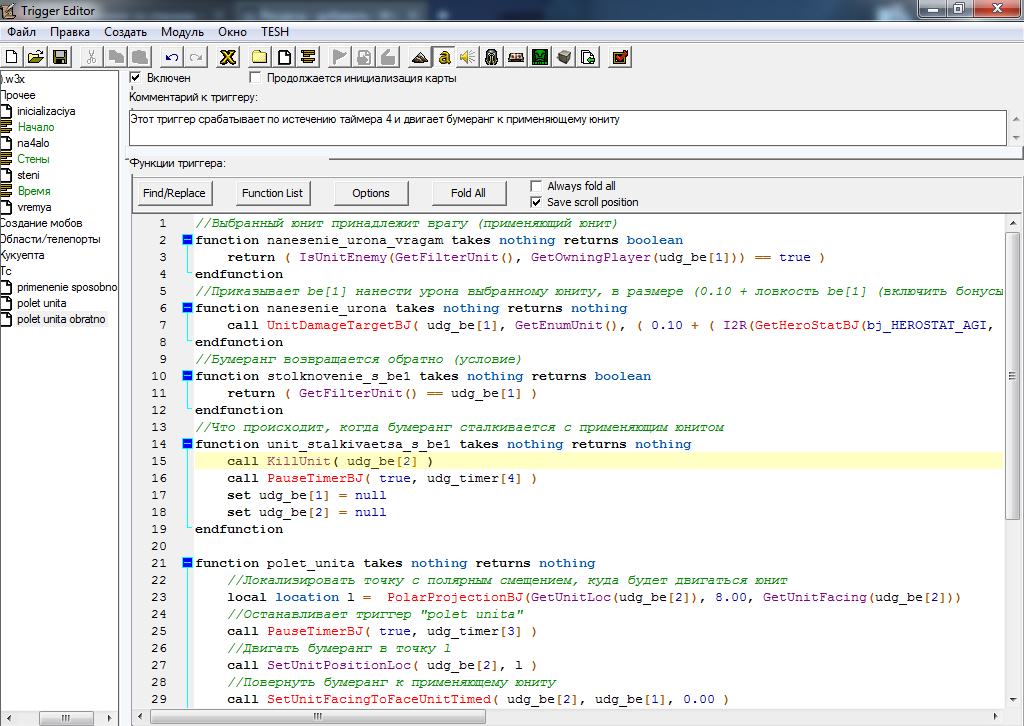Open the Terrain Editor mountain icon
1026x726 pixels.
(x=420, y=57)
